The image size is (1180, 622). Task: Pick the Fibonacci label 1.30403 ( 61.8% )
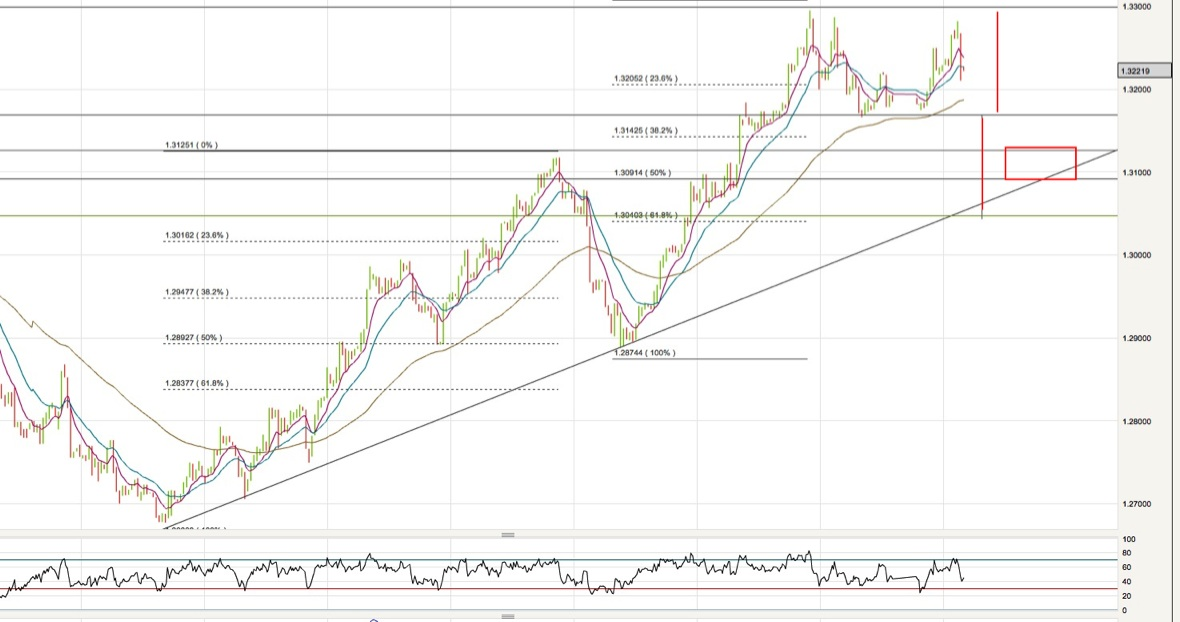(x=646, y=216)
